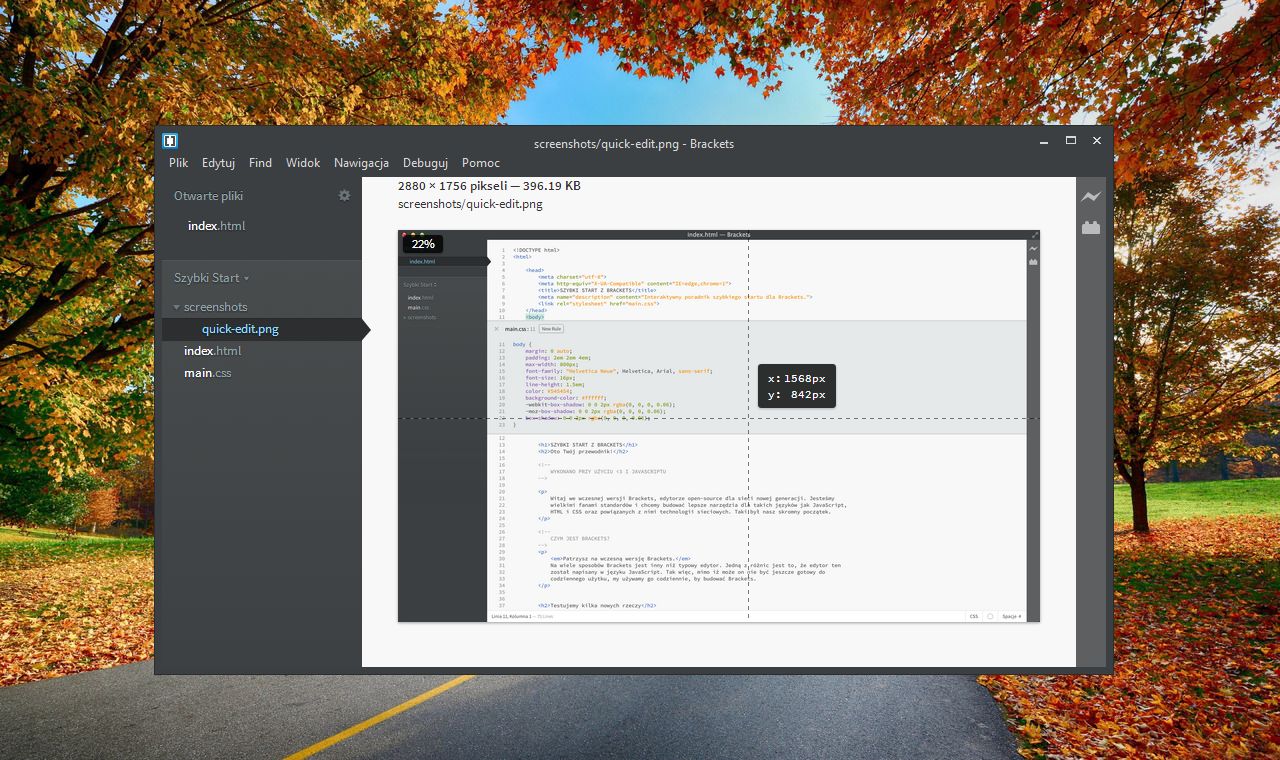
Task: Open the Pomoc menu
Action: [x=481, y=163]
